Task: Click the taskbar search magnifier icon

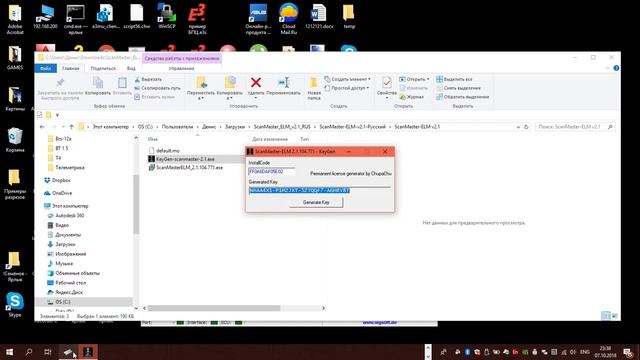Action: point(29,352)
